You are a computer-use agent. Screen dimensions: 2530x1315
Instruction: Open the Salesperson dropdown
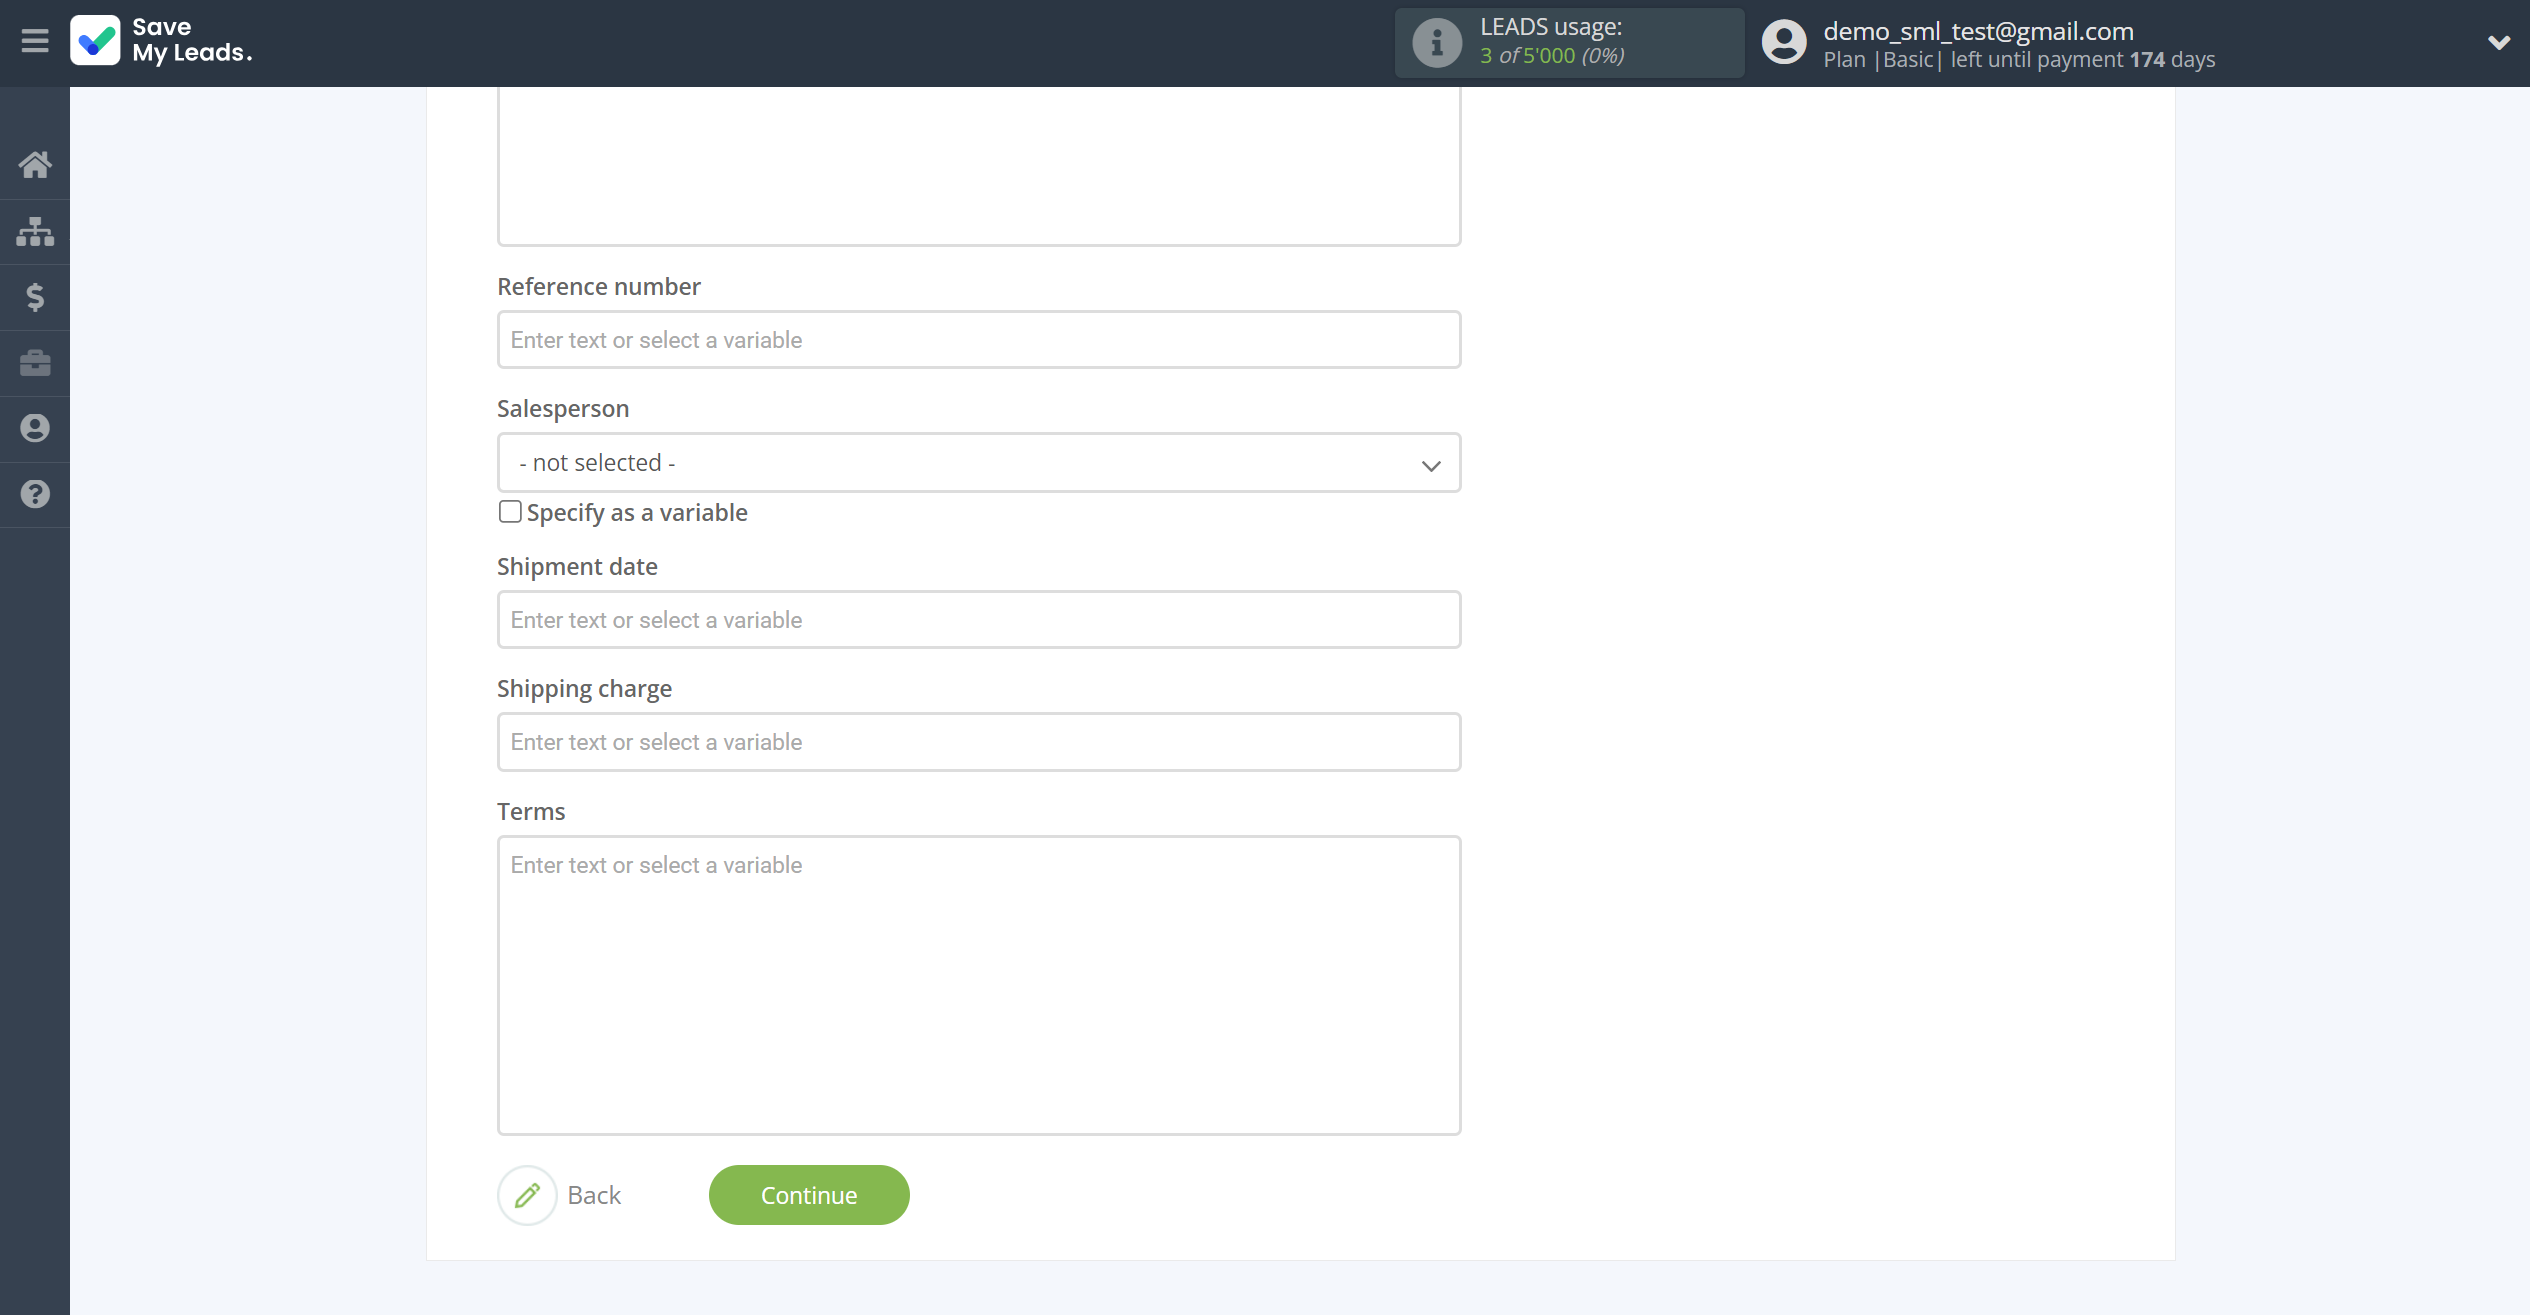[x=979, y=463]
